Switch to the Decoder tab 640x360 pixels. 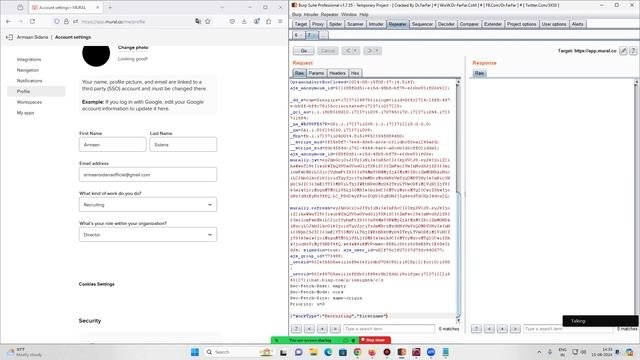[446, 24]
